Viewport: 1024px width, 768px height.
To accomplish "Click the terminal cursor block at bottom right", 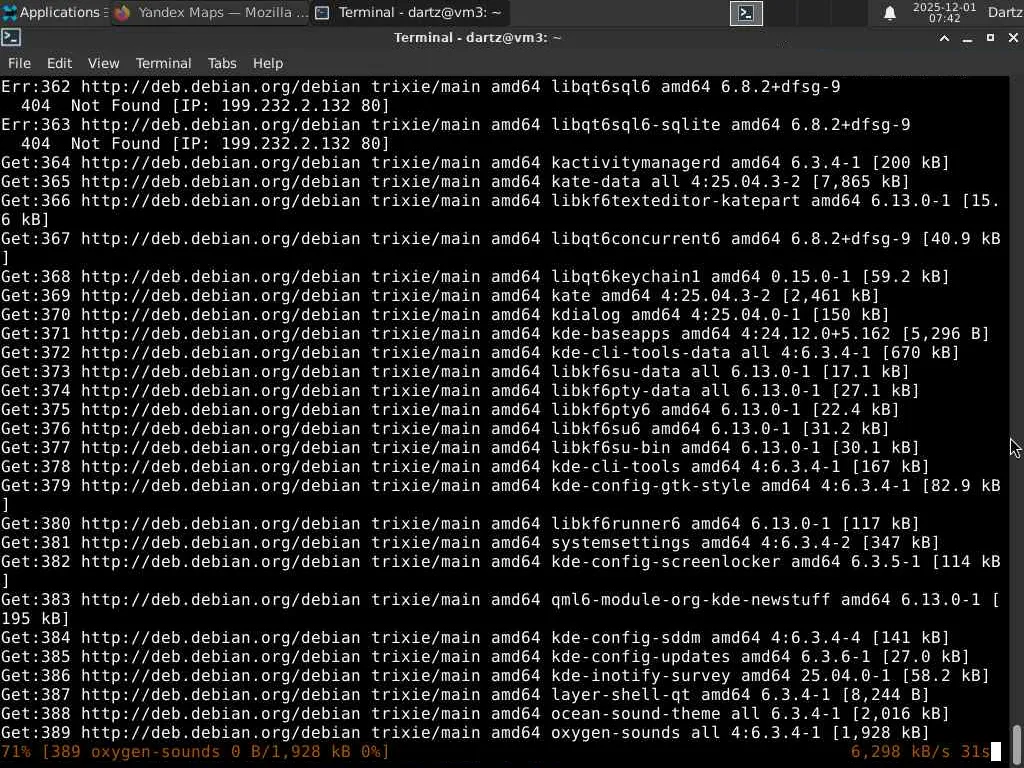I will (996, 752).
